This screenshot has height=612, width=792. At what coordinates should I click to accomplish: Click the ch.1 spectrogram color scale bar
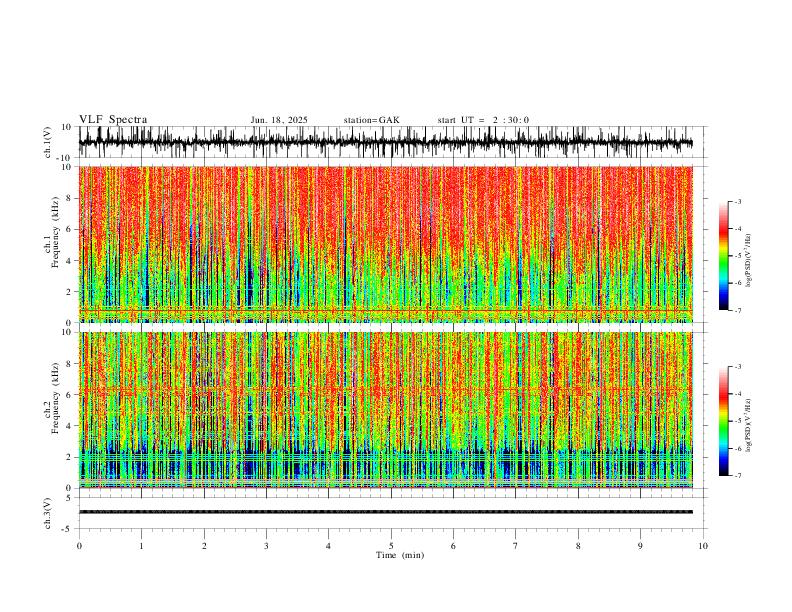(x=723, y=256)
